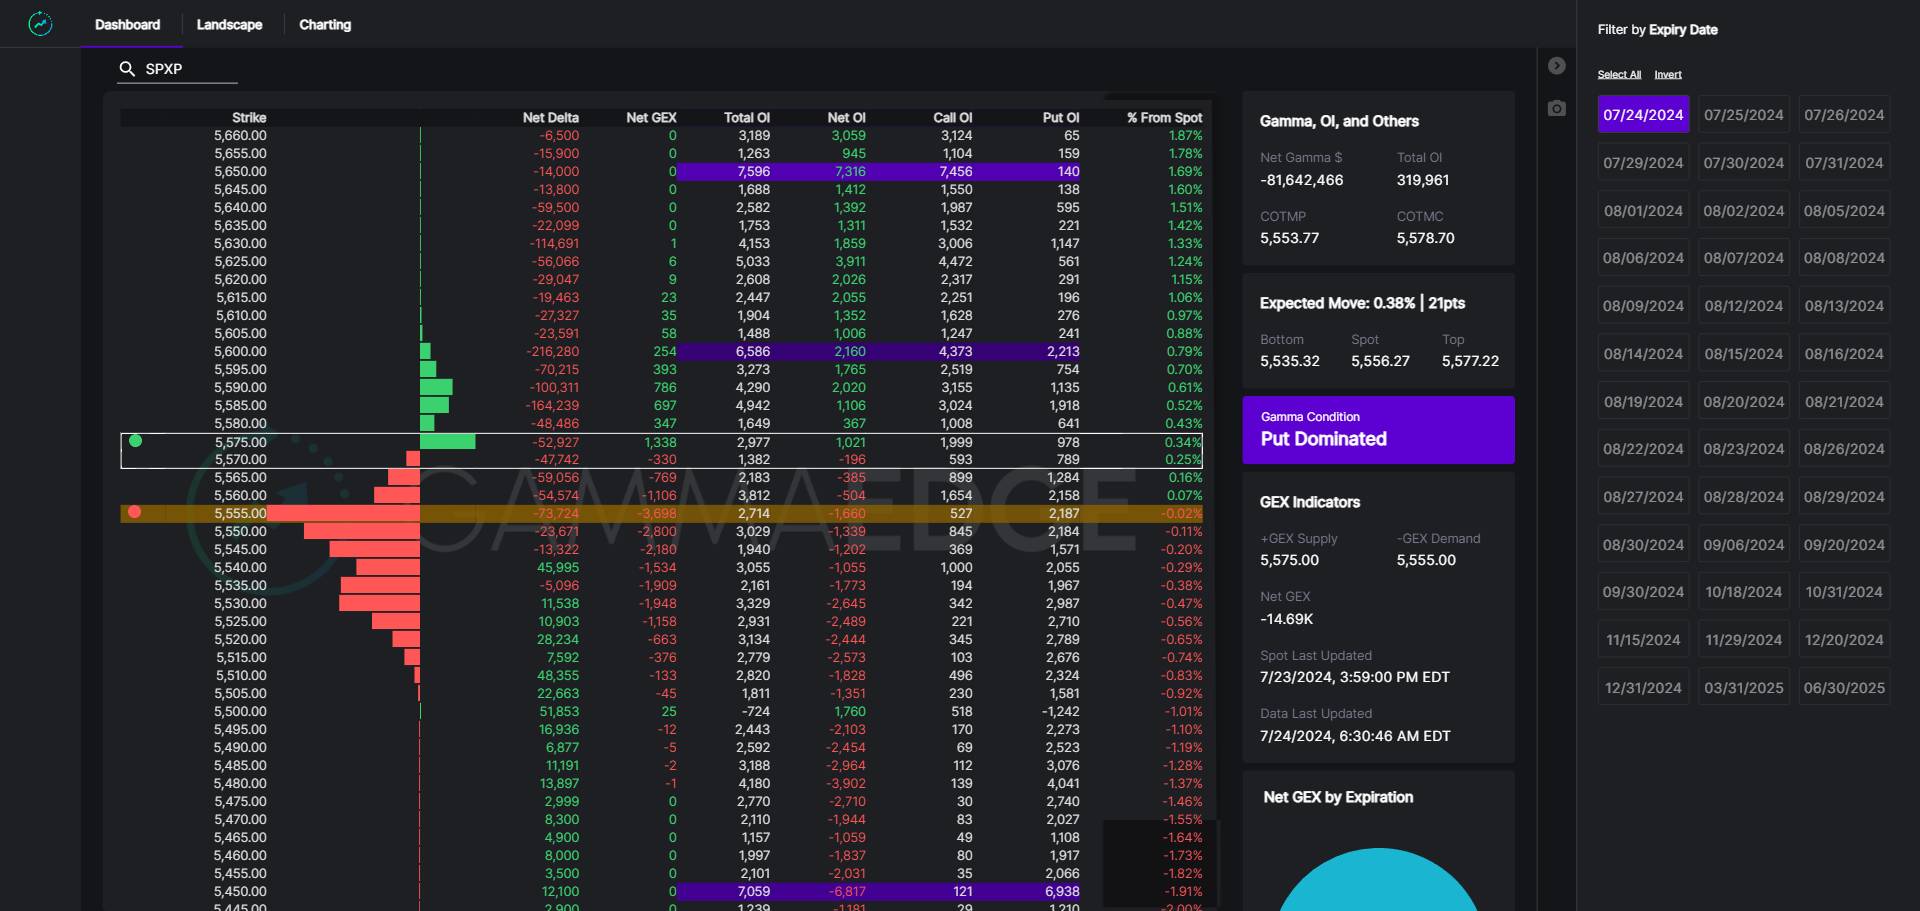This screenshot has height=911, width=1920.
Task: Click the red dot at strike 5,555
Action: coord(135,512)
